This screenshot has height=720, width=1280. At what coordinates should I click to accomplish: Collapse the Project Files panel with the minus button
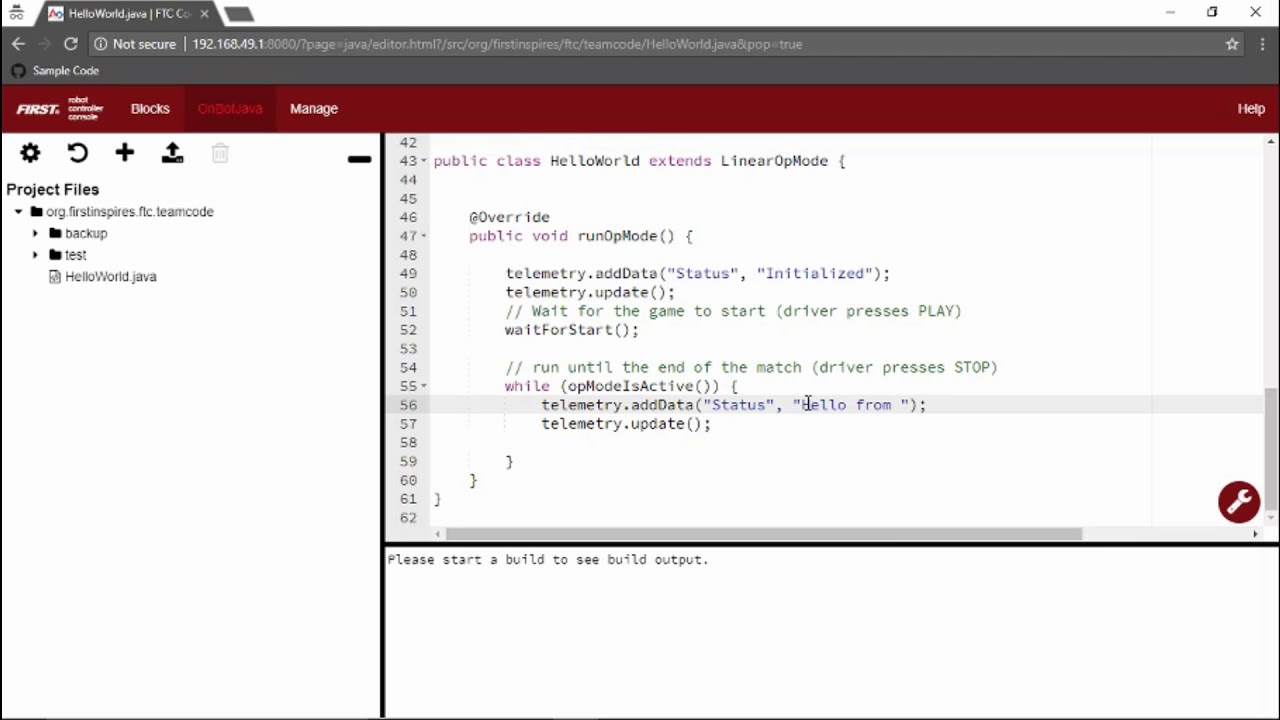[x=359, y=159]
